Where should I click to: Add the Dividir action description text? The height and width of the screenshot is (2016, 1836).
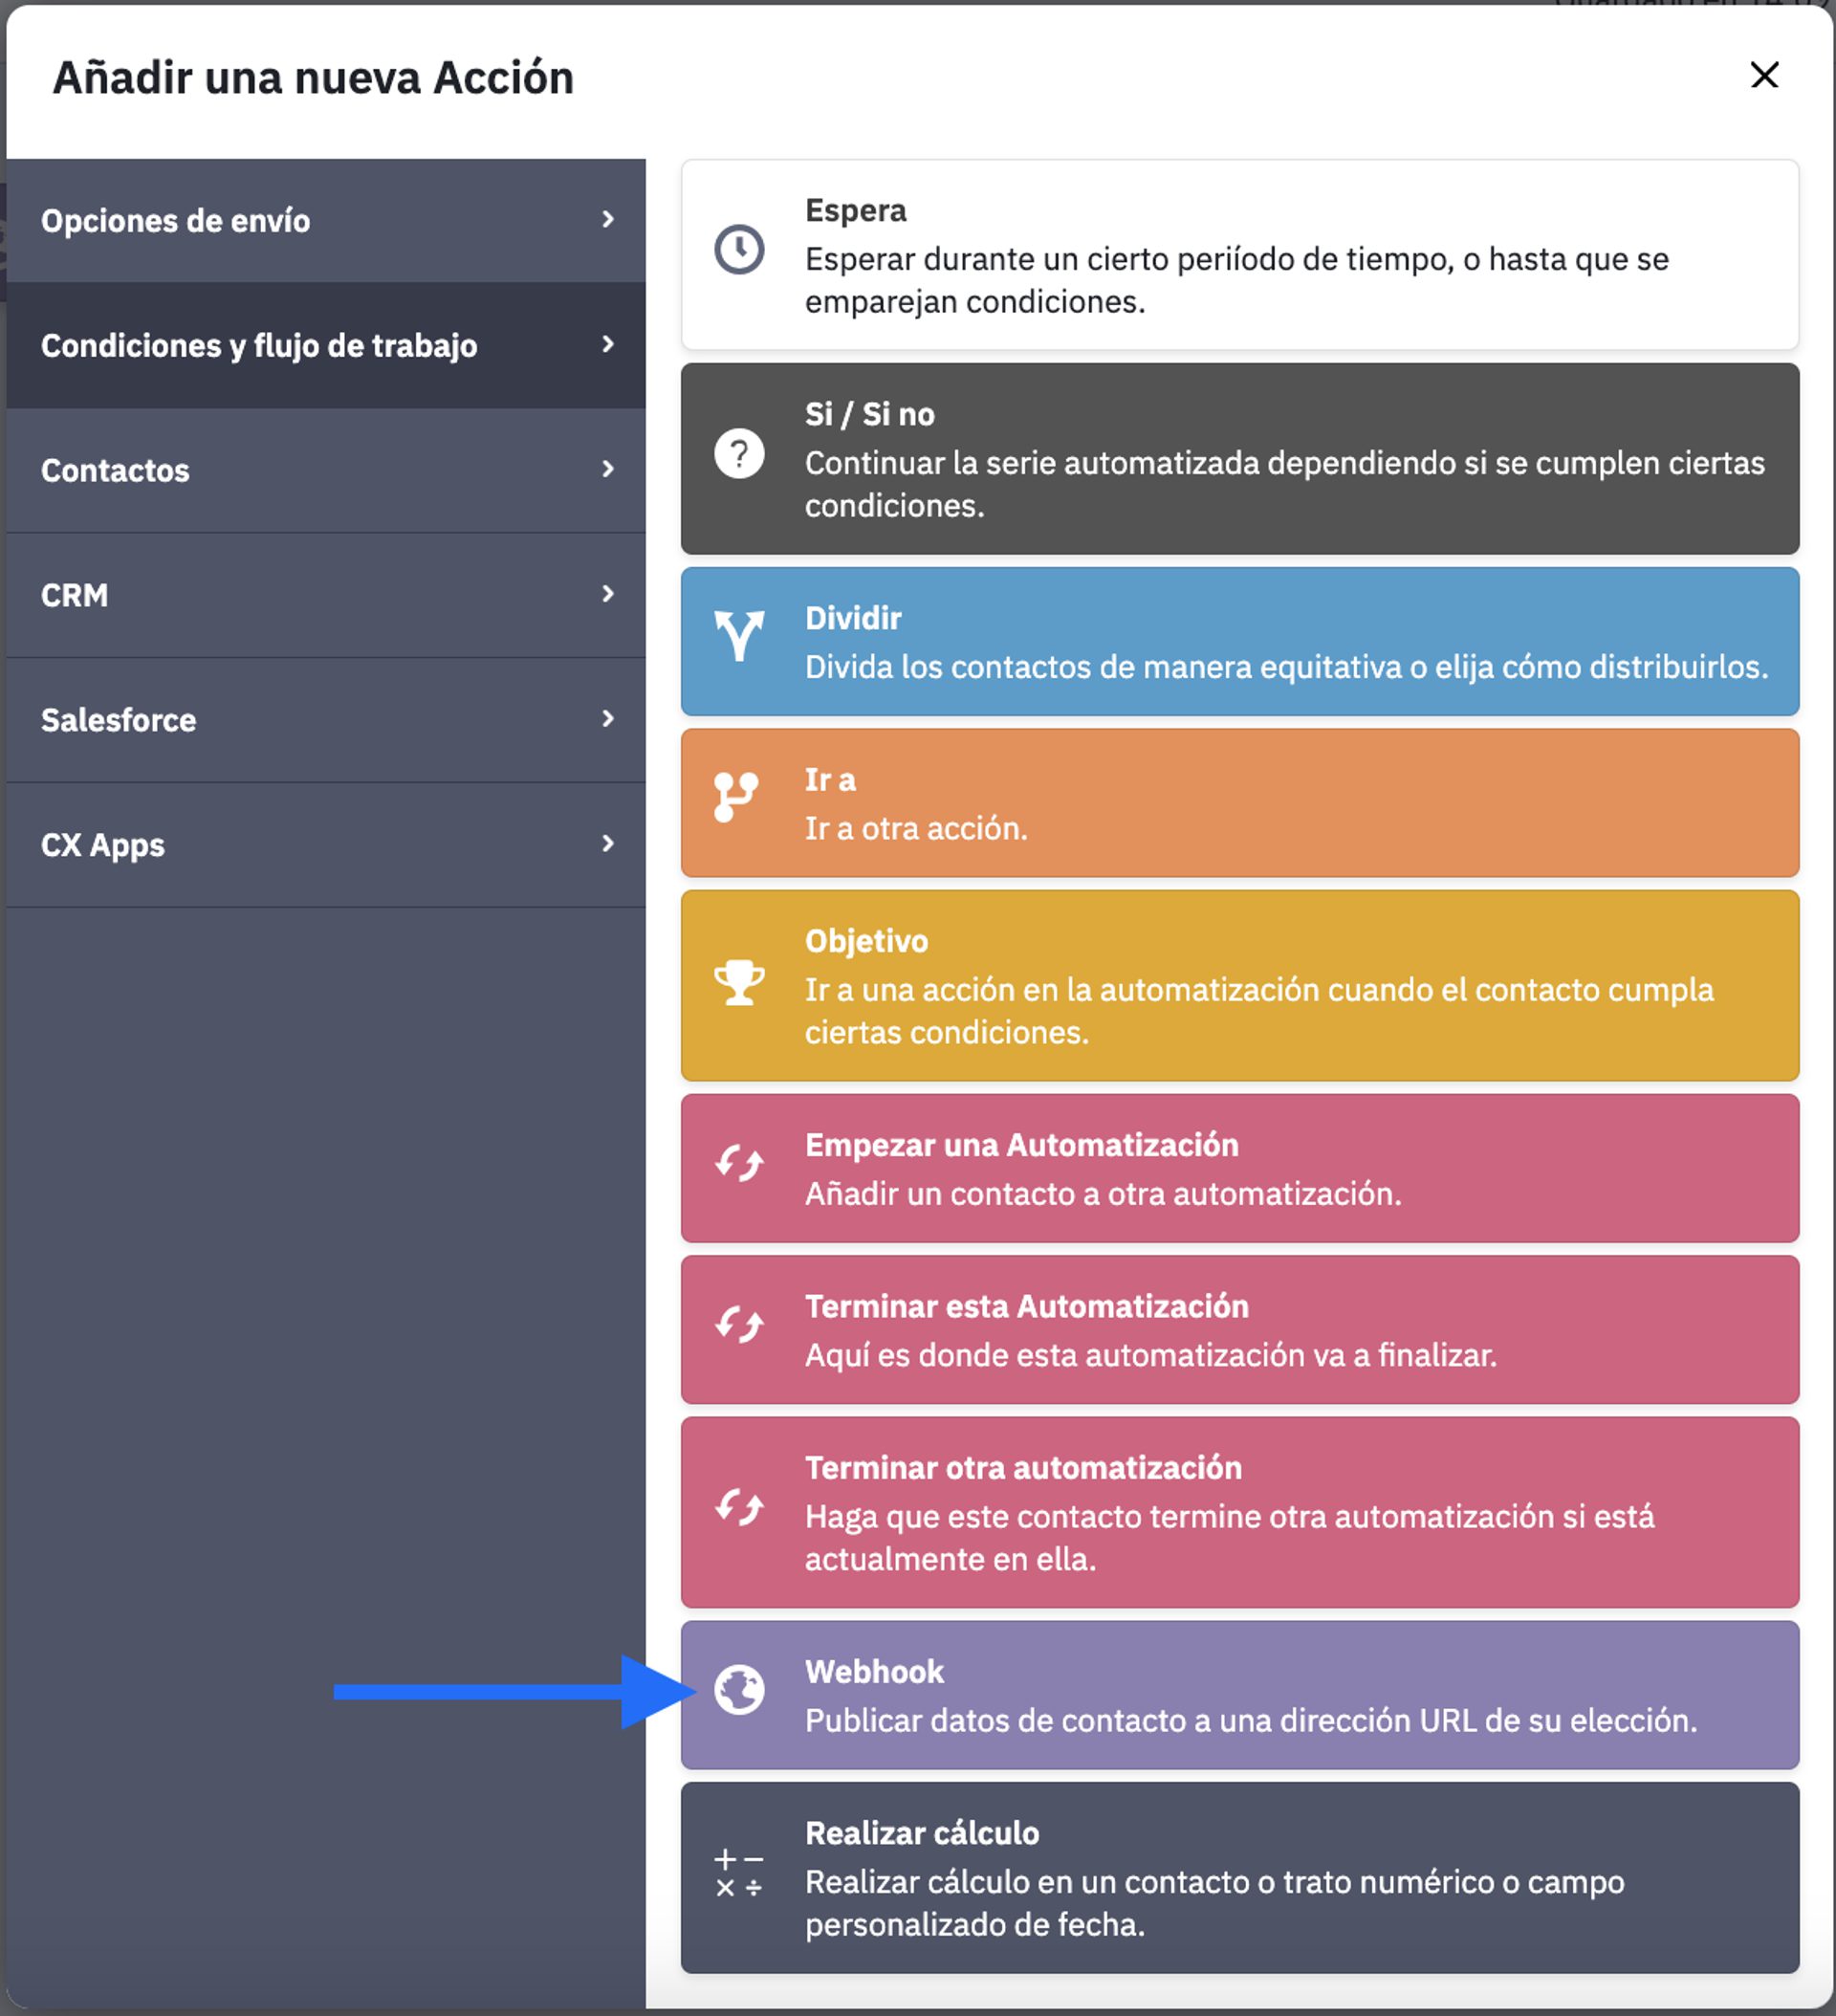pyautogui.click(x=1286, y=667)
